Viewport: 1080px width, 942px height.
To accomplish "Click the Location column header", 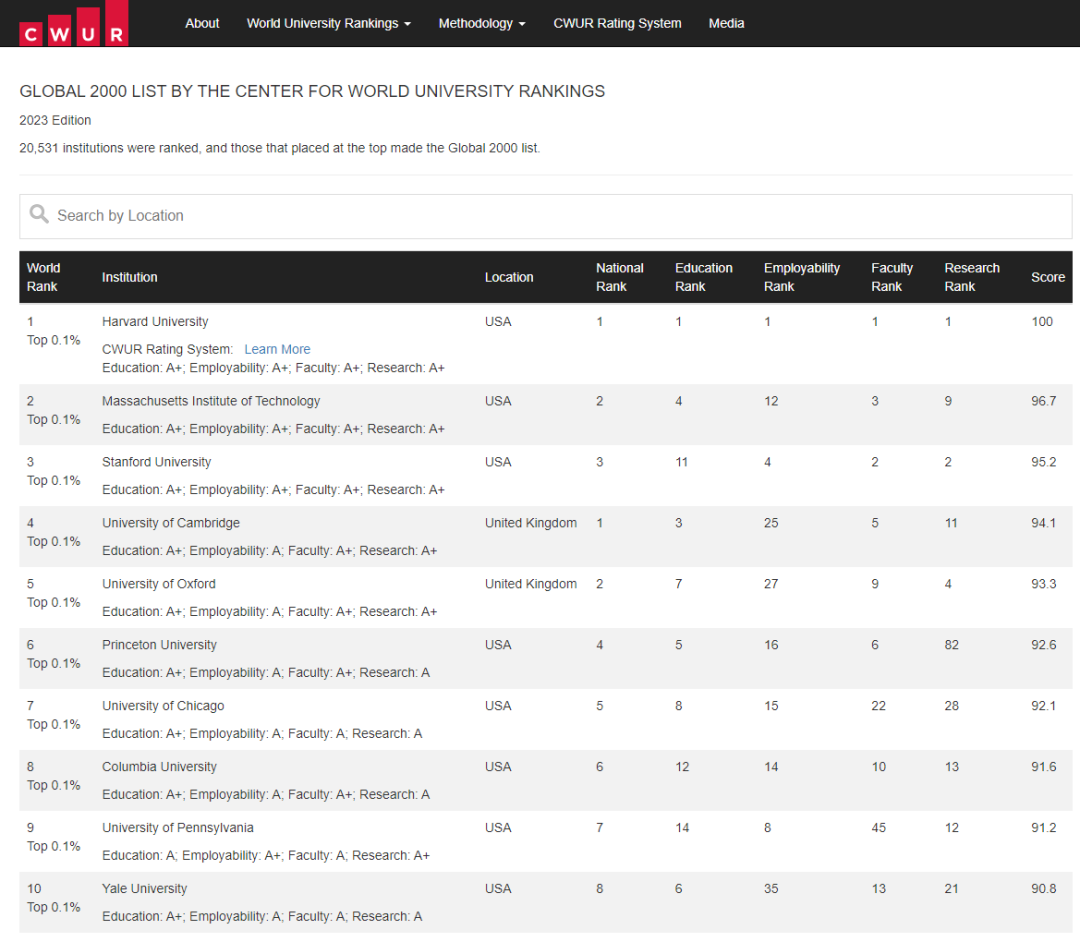I will click(509, 277).
